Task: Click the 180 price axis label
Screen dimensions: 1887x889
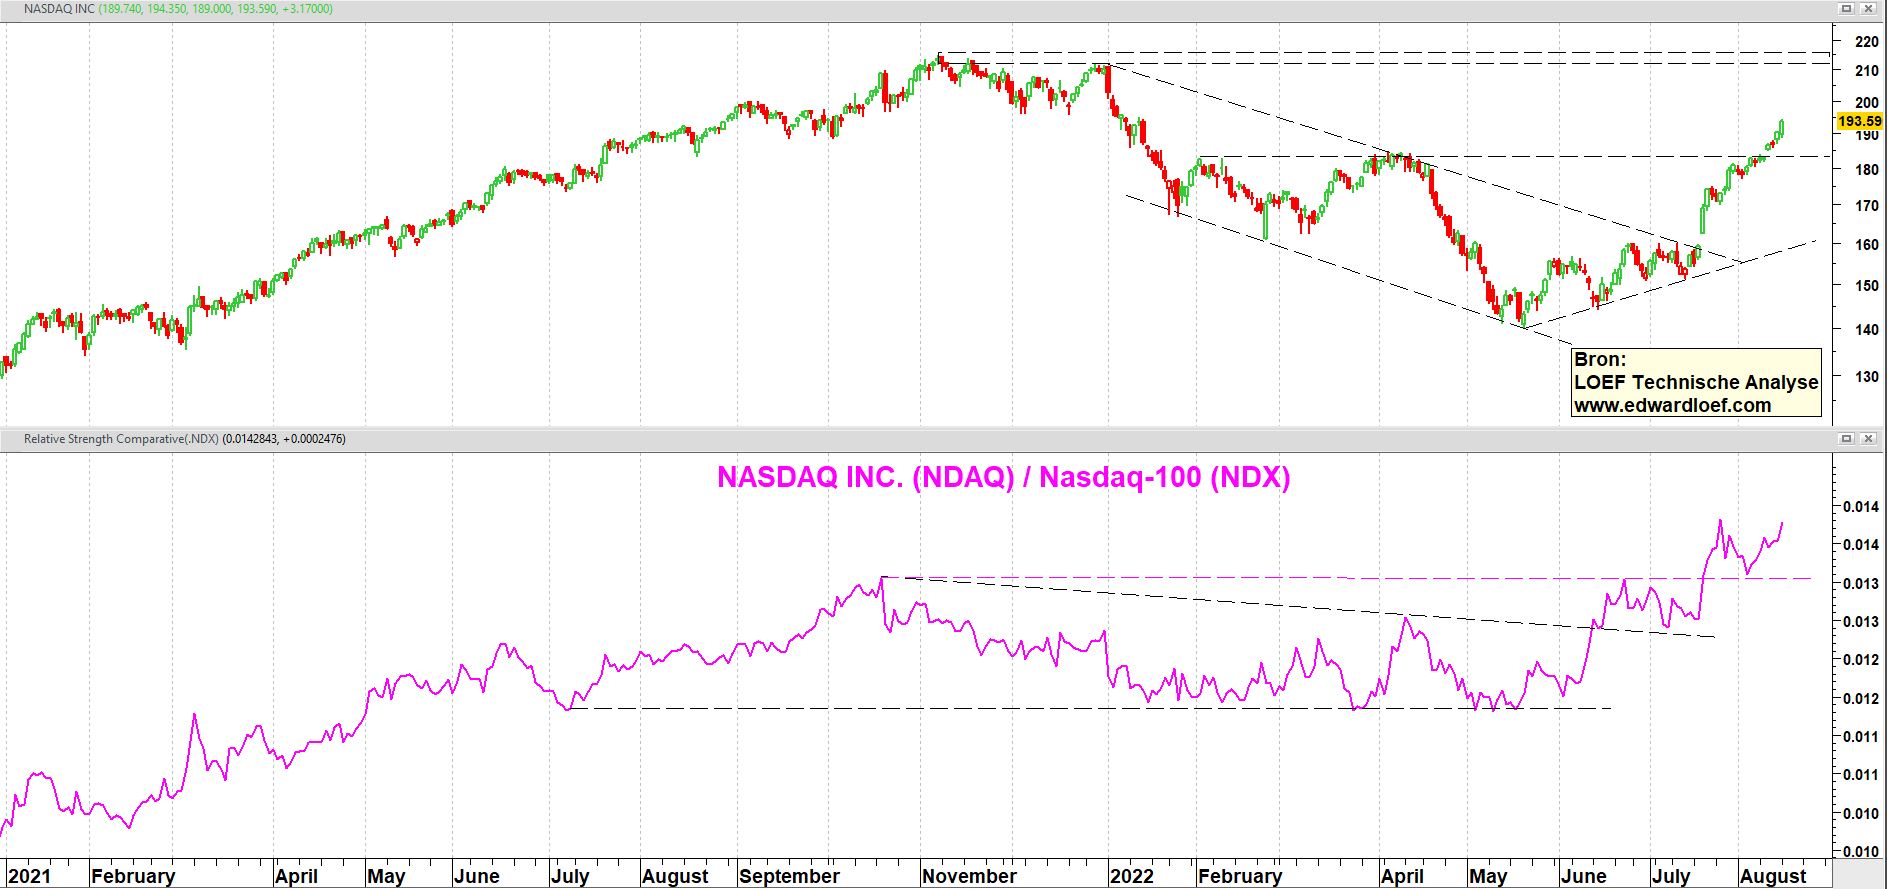Action: click(x=1866, y=169)
